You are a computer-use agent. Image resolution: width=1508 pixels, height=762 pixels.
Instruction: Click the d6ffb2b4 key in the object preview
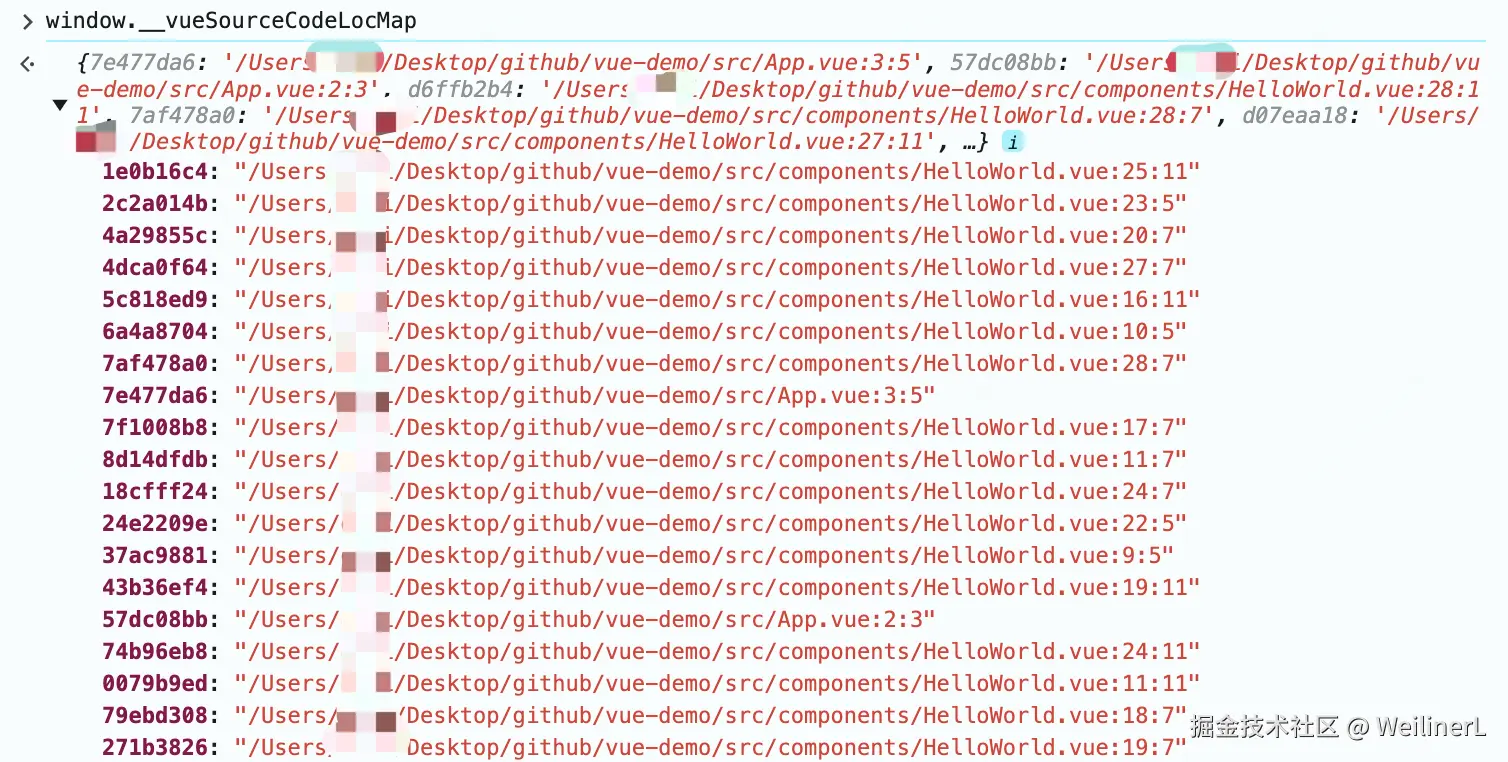(x=463, y=89)
